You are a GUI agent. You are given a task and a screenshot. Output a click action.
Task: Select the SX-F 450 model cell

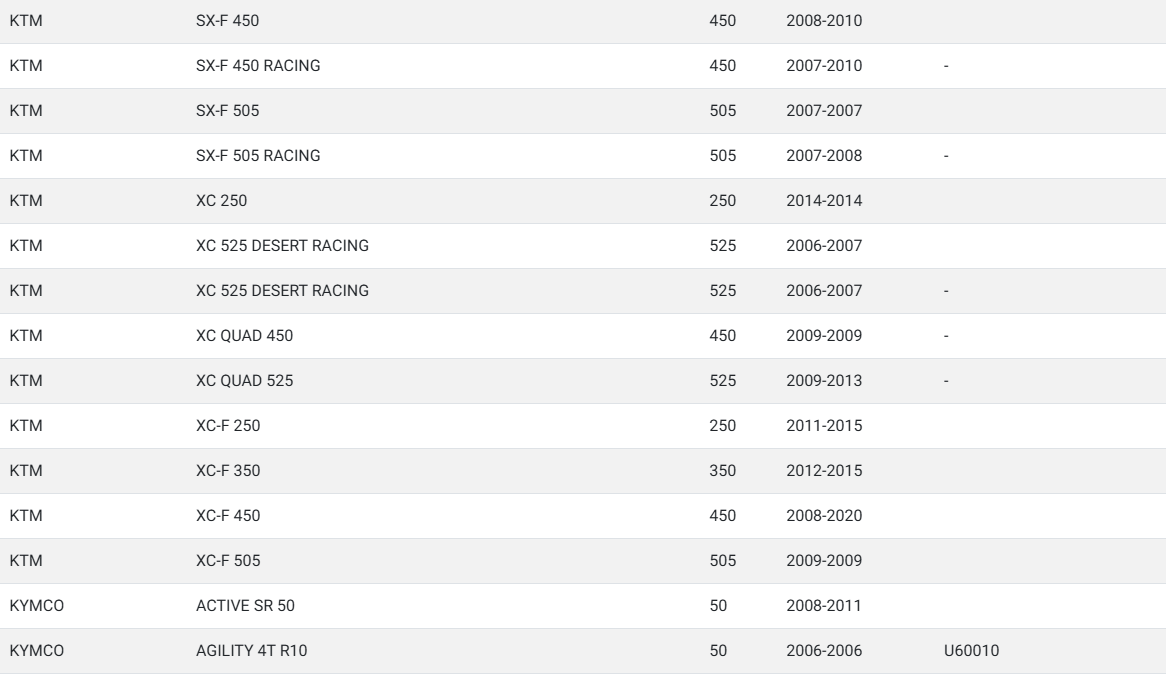click(x=228, y=21)
